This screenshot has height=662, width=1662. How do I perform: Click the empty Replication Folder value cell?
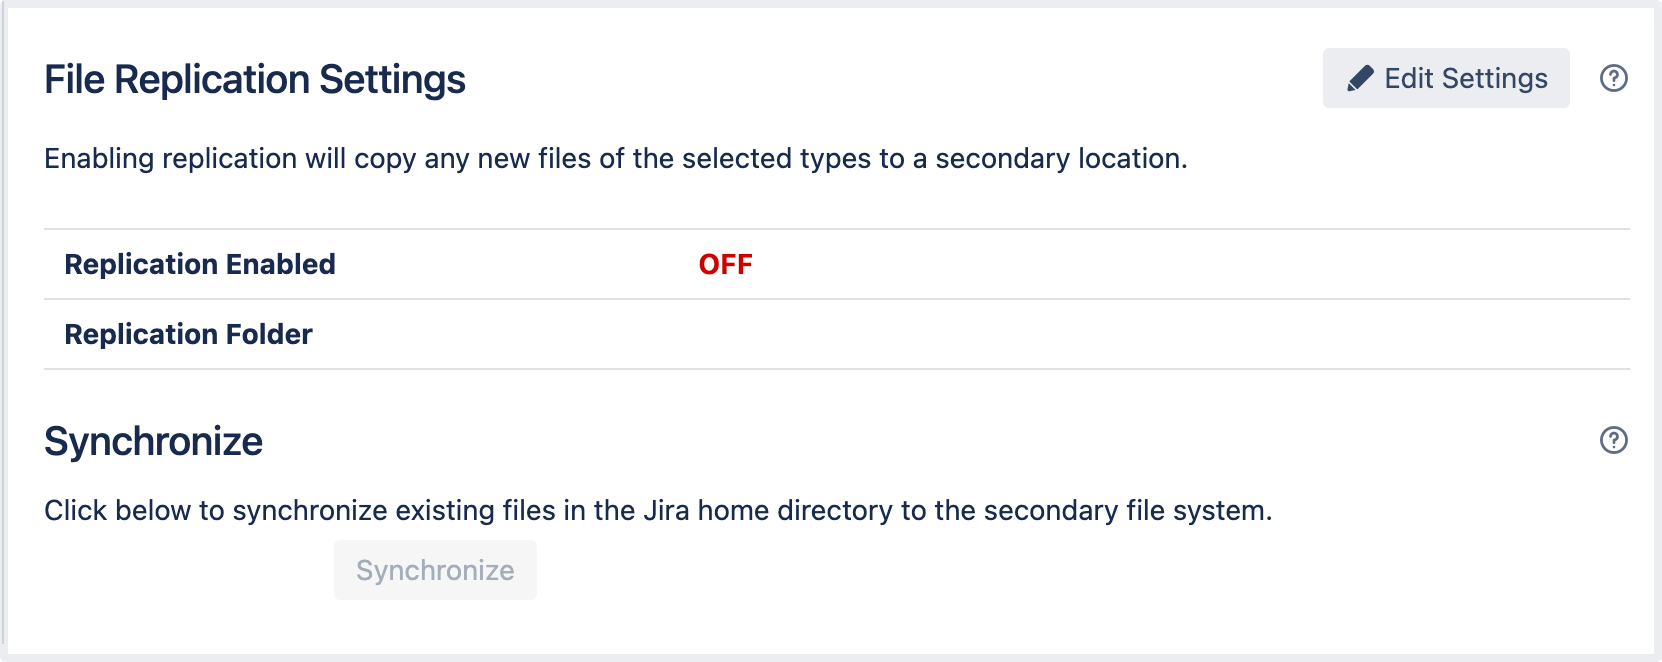[900, 334]
